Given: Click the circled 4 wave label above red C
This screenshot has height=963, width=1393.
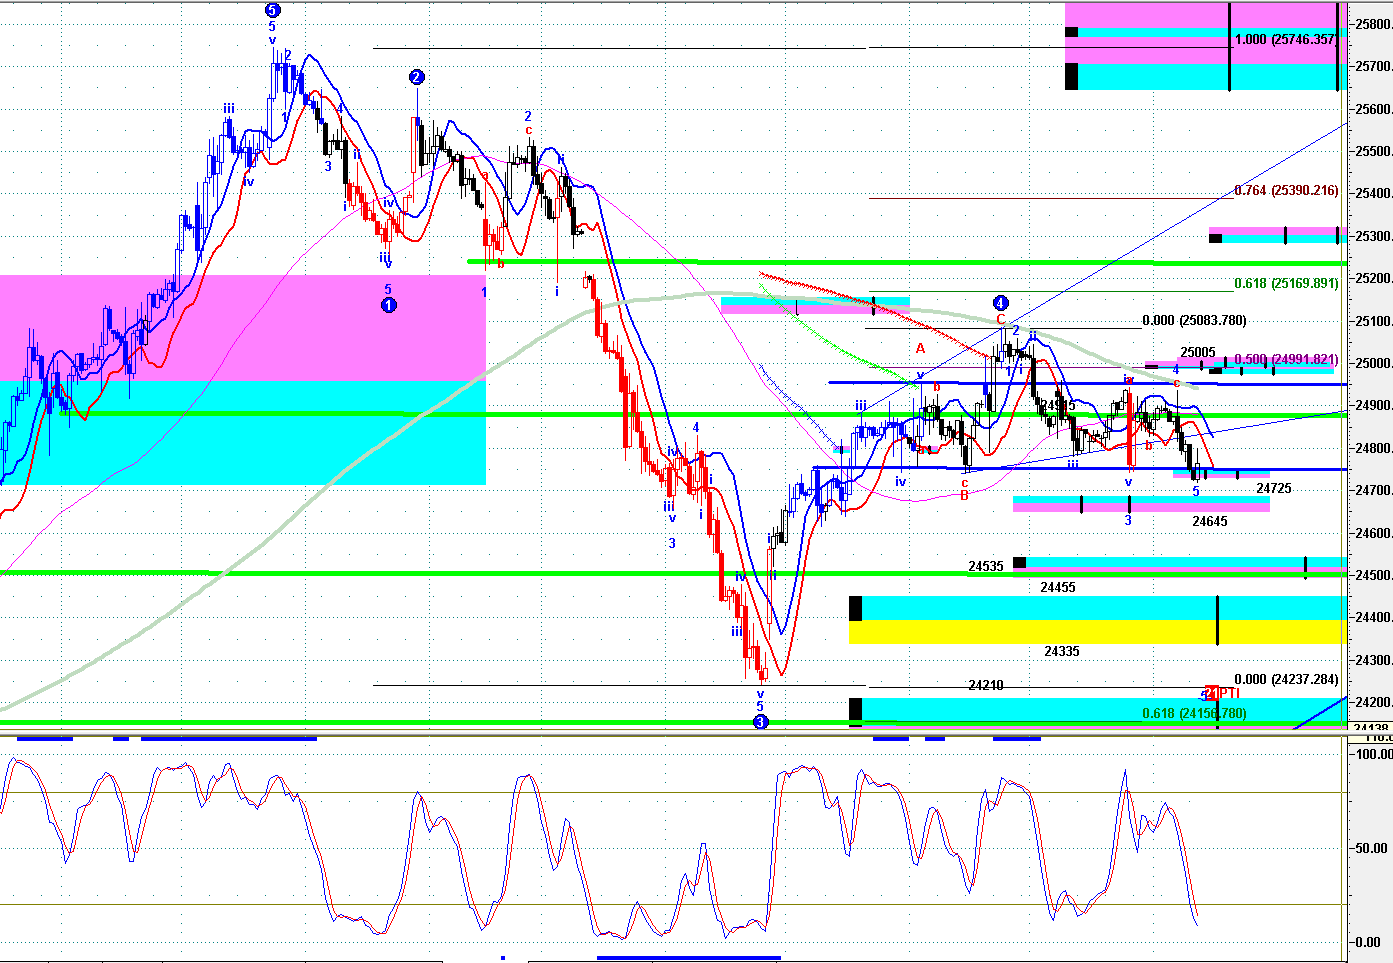Looking at the screenshot, I should [x=1000, y=303].
